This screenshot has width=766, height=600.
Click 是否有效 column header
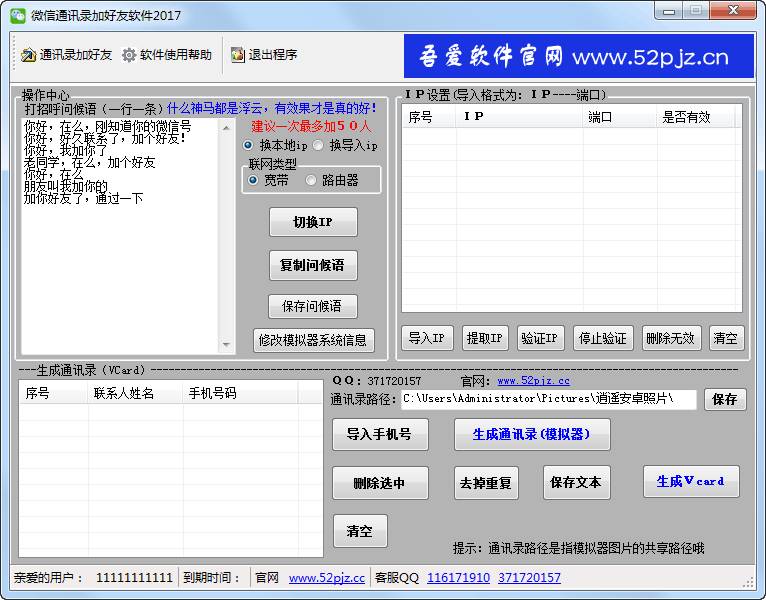click(x=696, y=117)
